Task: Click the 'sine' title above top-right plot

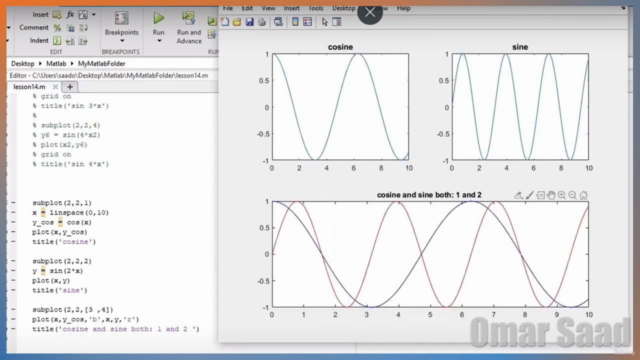Action: [520, 47]
